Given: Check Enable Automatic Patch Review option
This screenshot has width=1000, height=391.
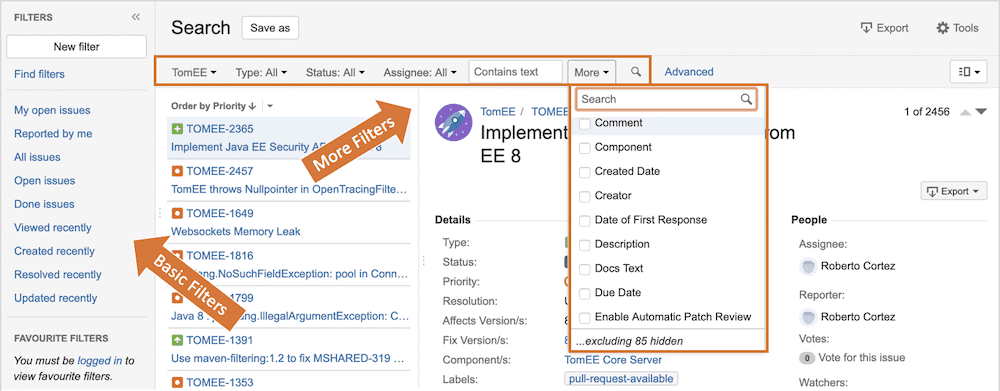Looking at the screenshot, I should (x=584, y=318).
